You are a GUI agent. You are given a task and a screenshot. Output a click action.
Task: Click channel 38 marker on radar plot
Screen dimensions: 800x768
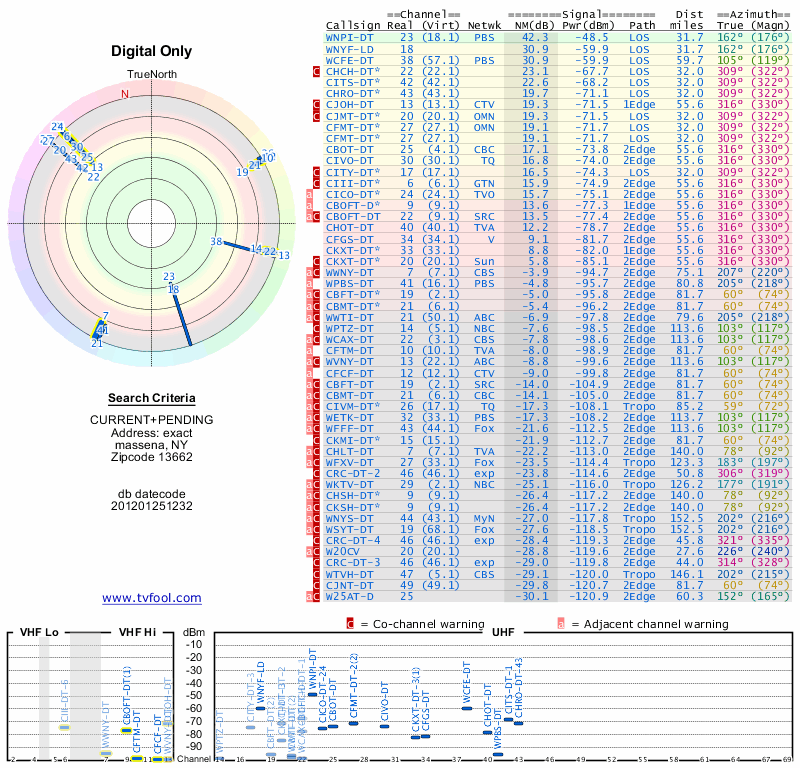click(x=216, y=241)
